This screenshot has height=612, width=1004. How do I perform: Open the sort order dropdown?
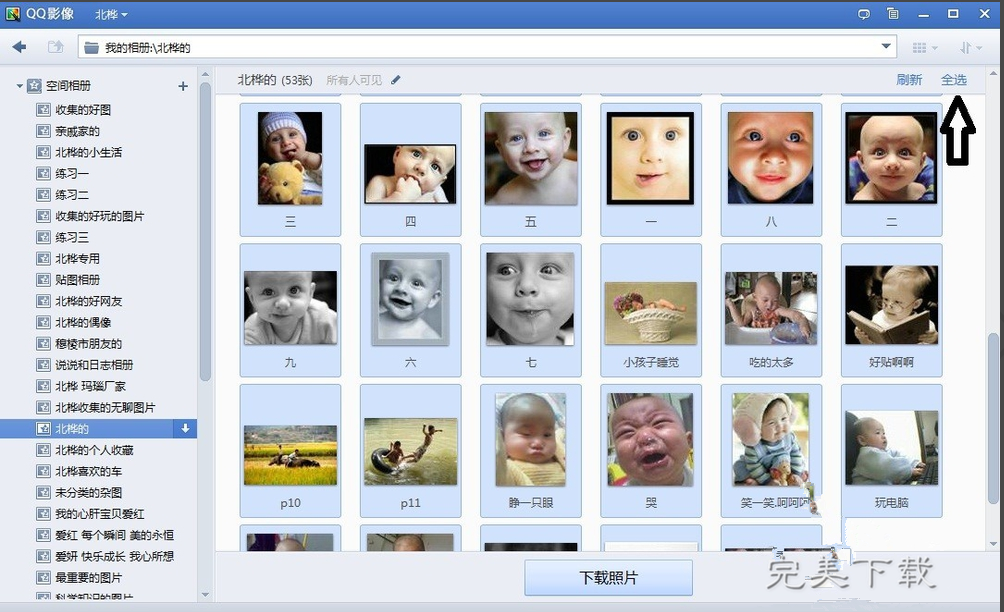[970, 48]
